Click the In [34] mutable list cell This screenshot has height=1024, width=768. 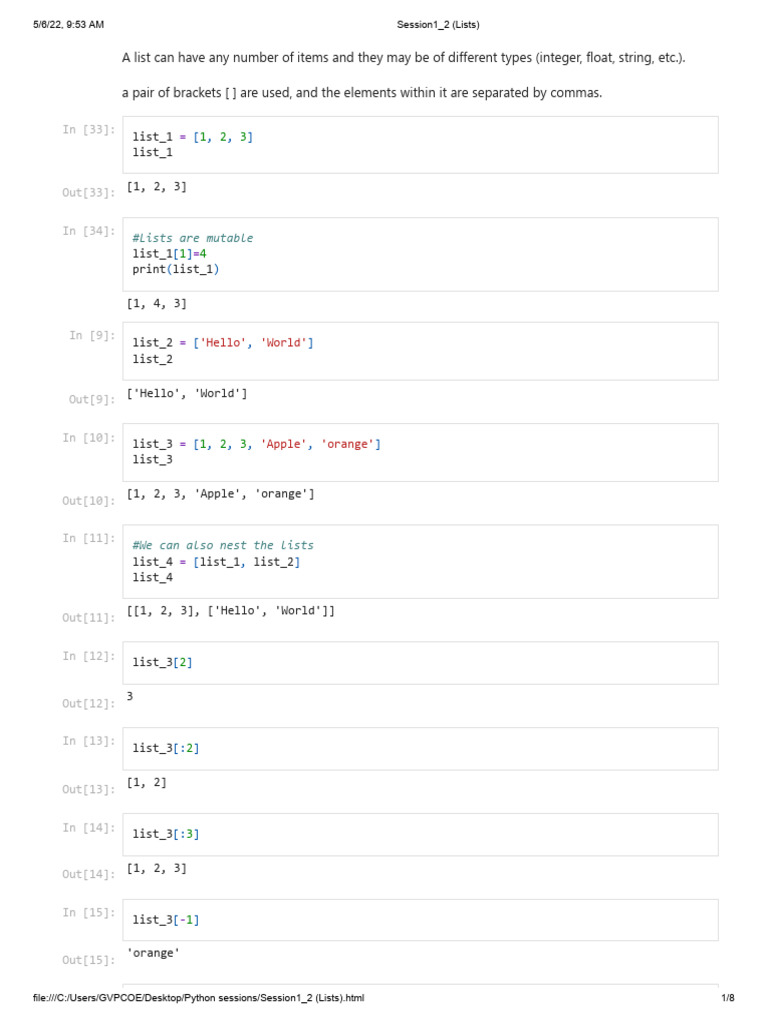(x=420, y=254)
